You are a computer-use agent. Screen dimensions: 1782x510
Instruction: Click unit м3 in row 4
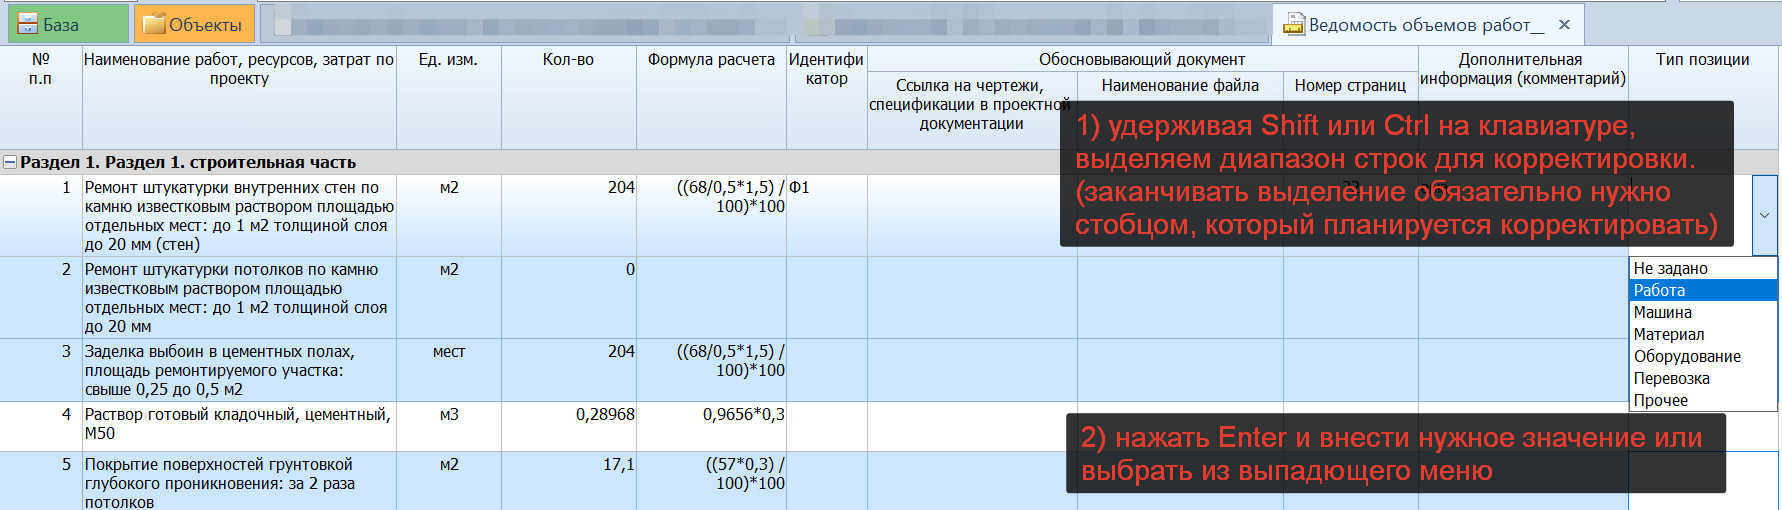(448, 426)
